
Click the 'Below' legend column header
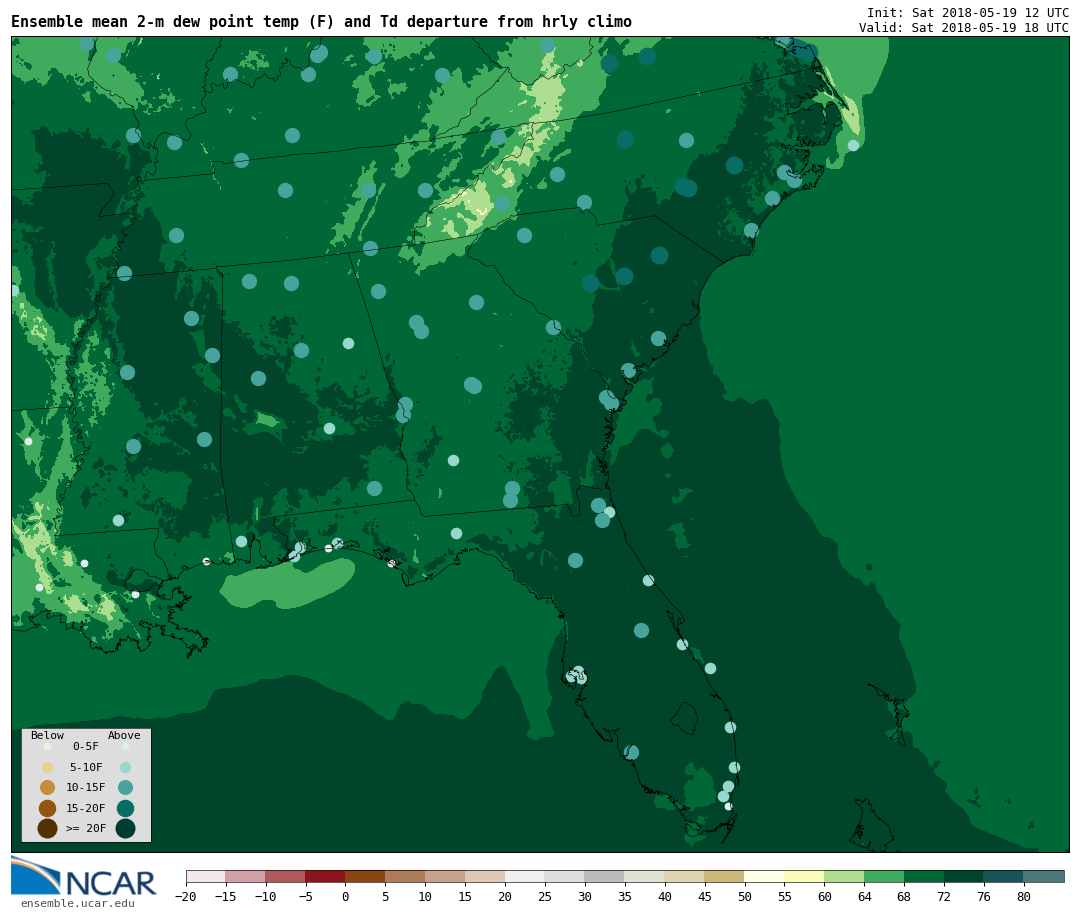(x=47, y=735)
